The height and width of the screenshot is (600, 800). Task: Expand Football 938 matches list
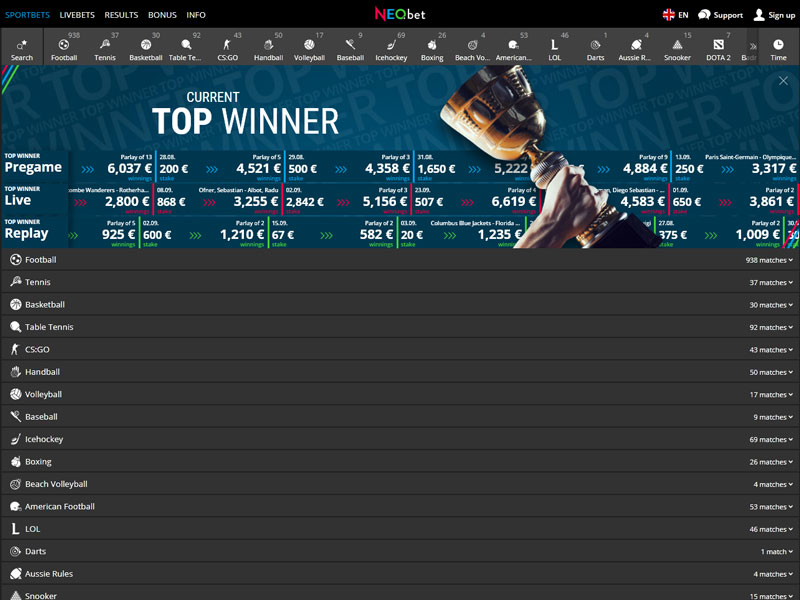coord(769,260)
